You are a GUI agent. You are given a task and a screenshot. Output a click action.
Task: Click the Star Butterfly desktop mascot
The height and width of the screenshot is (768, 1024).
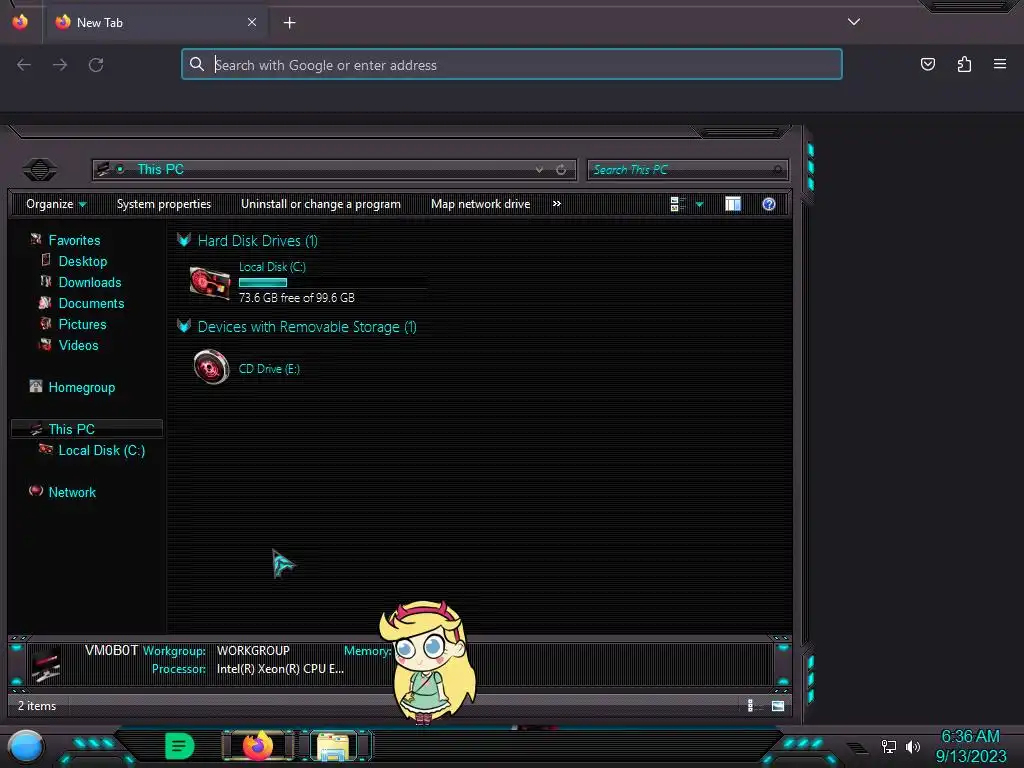(x=428, y=662)
